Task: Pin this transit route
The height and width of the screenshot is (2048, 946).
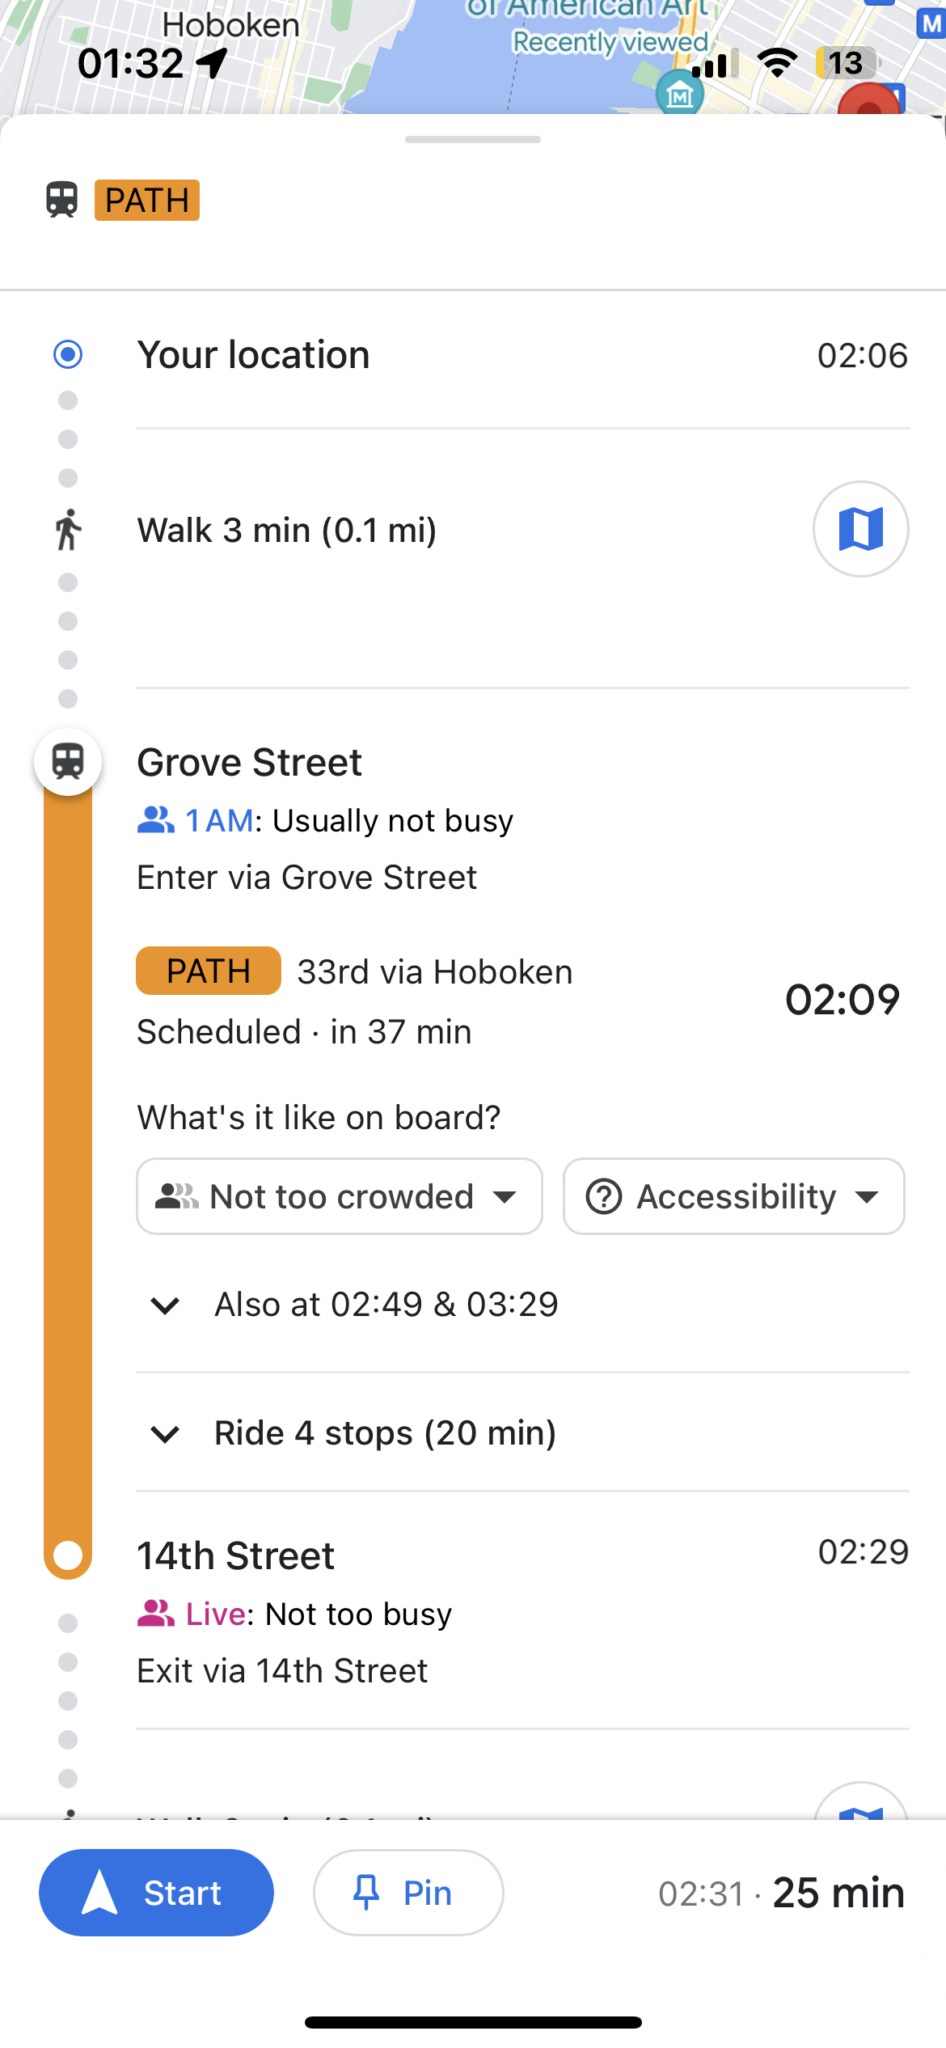Action: point(408,1893)
